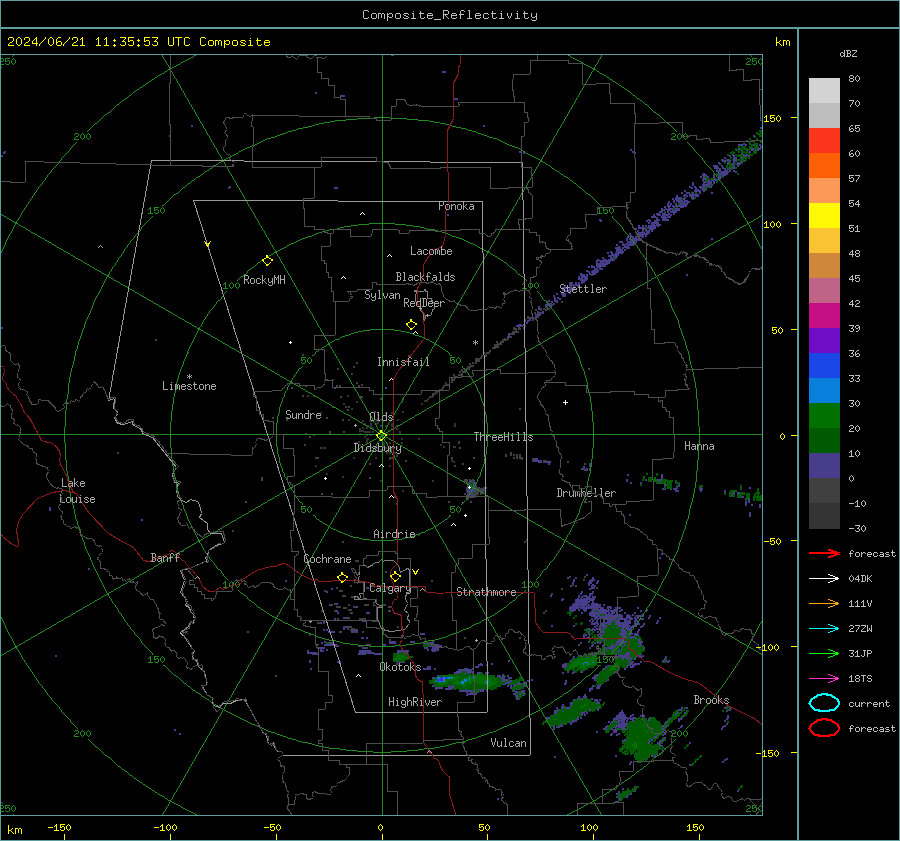Click the red forecast ellipse in legend
The height and width of the screenshot is (841, 900).
(824, 728)
